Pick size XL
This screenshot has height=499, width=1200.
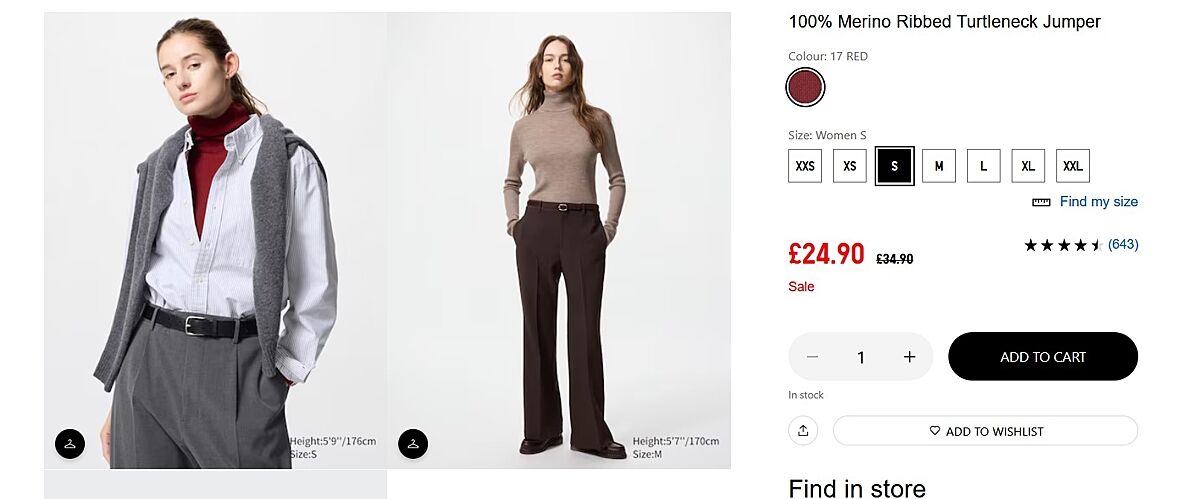[x=1028, y=166]
